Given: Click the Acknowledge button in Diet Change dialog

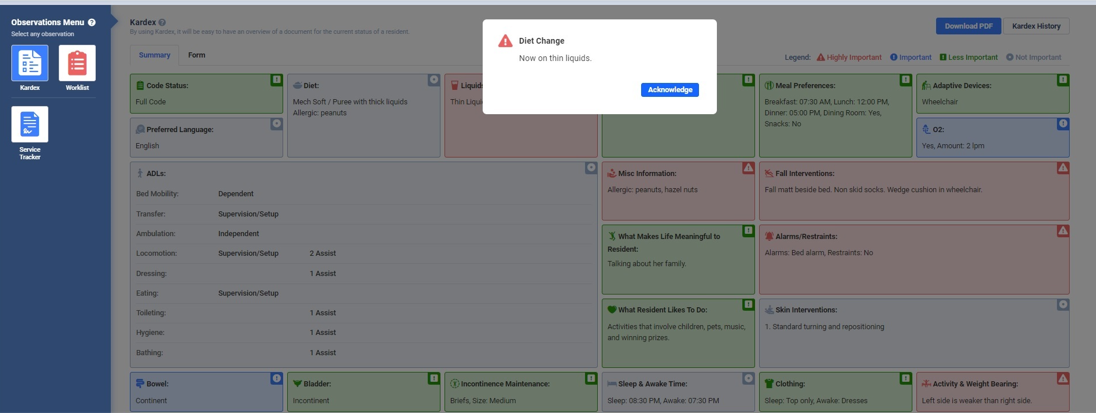Looking at the screenshot, I should tap(670, 90).
